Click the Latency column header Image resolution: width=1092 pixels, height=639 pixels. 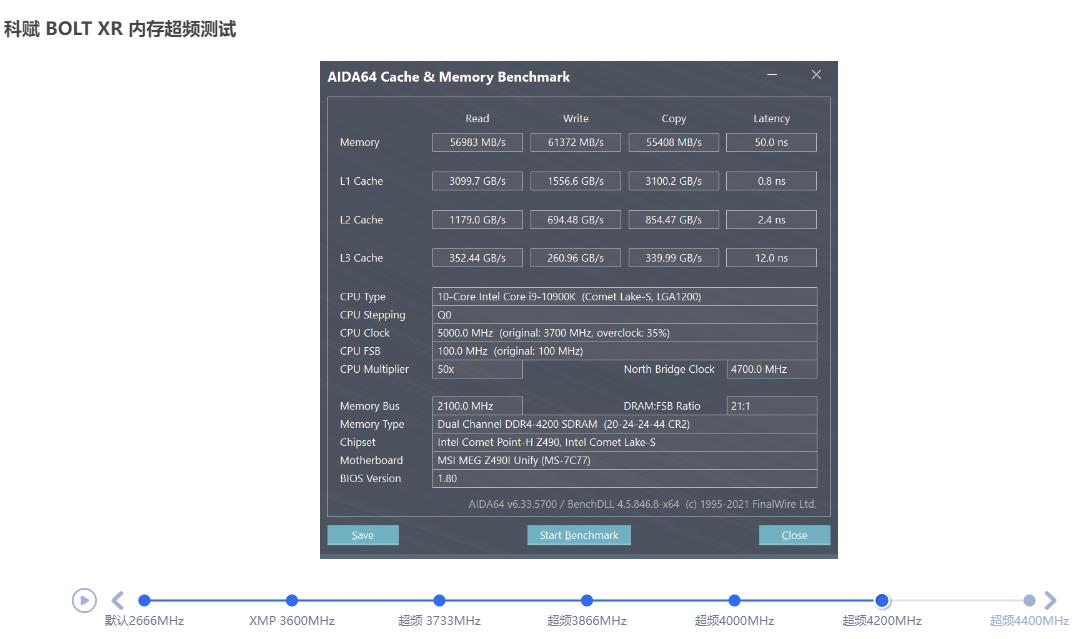(x=771, y=118)
